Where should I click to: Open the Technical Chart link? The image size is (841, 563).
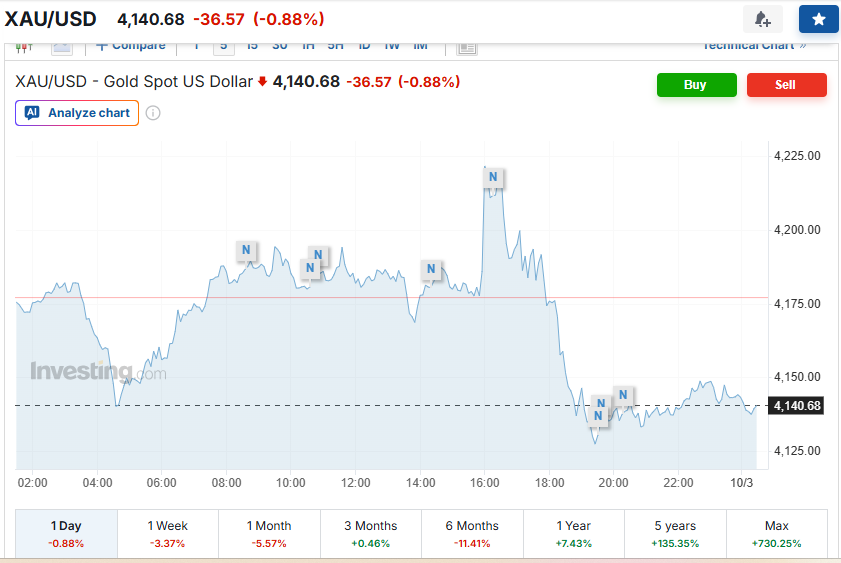pos(755,47)
